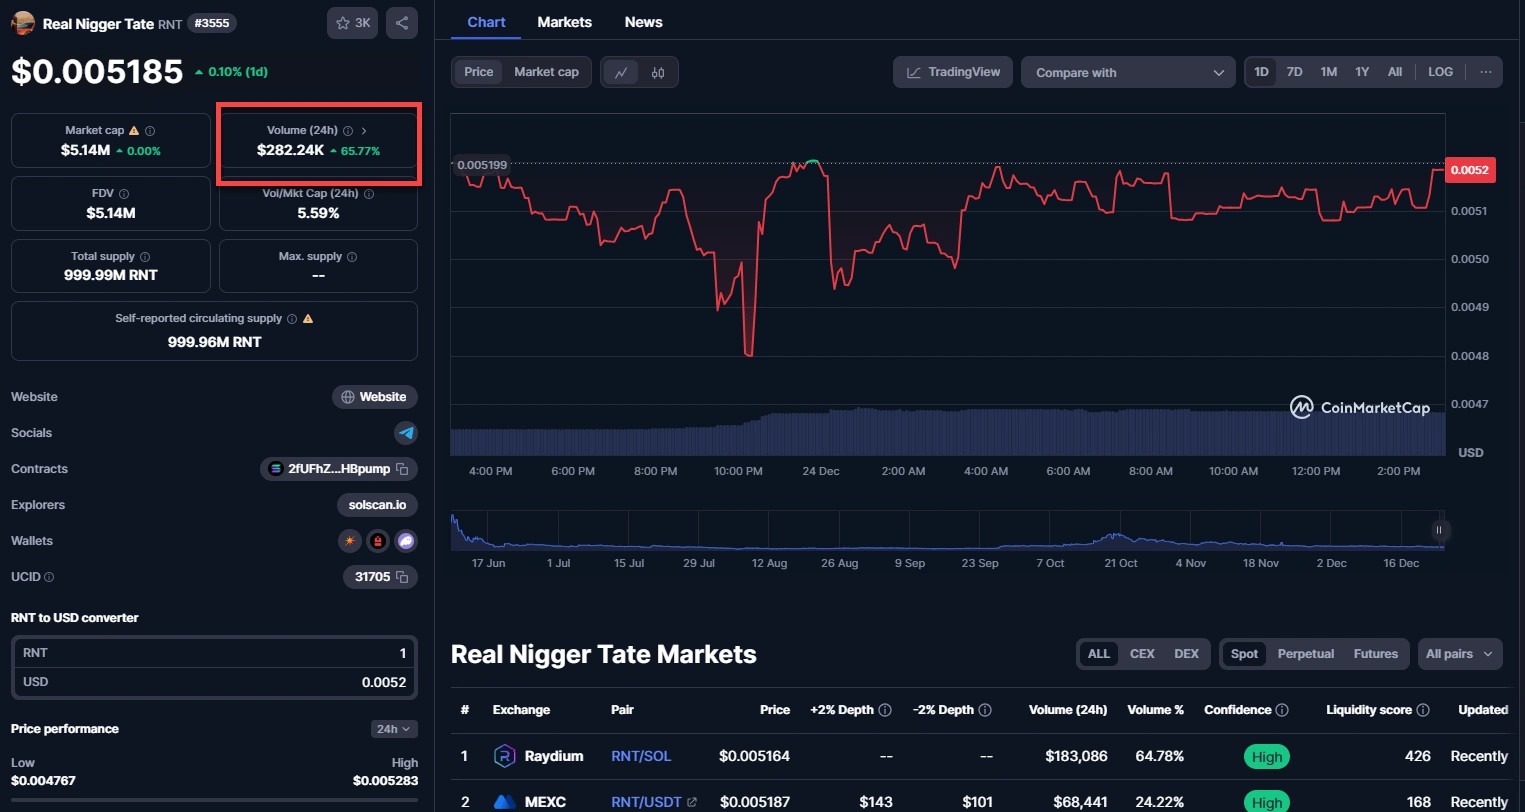
Task: Switch chart to Price view
Action: click(479, 72)
